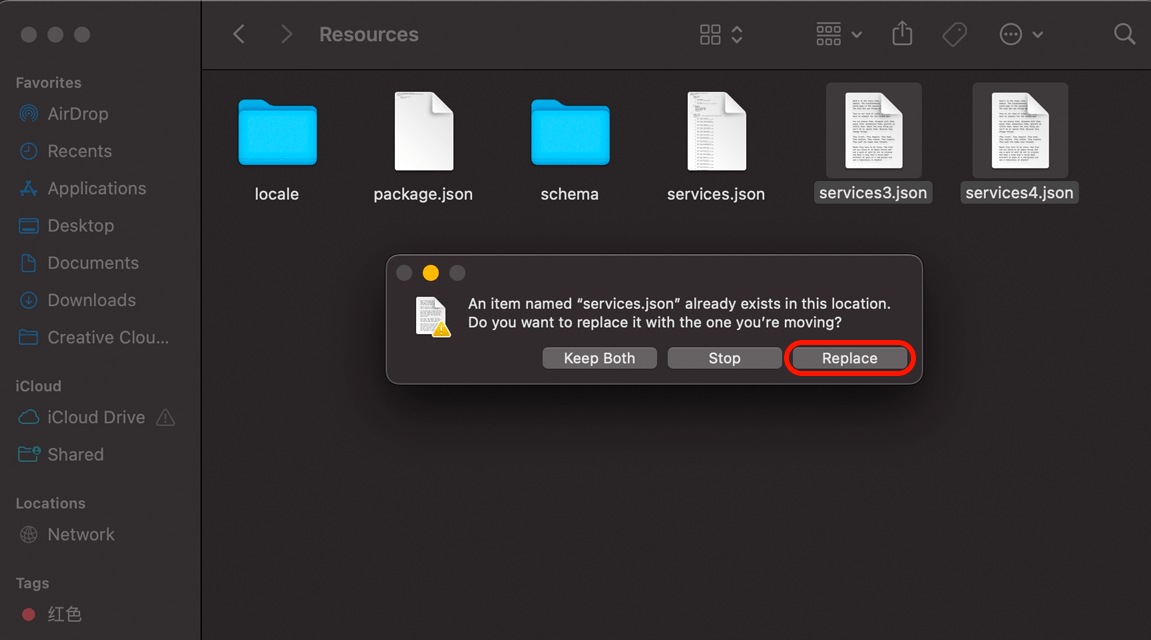Click Stop to cancel the move
The width and height of the screenshot is (1151, 640).
click(x=725, y=358)
